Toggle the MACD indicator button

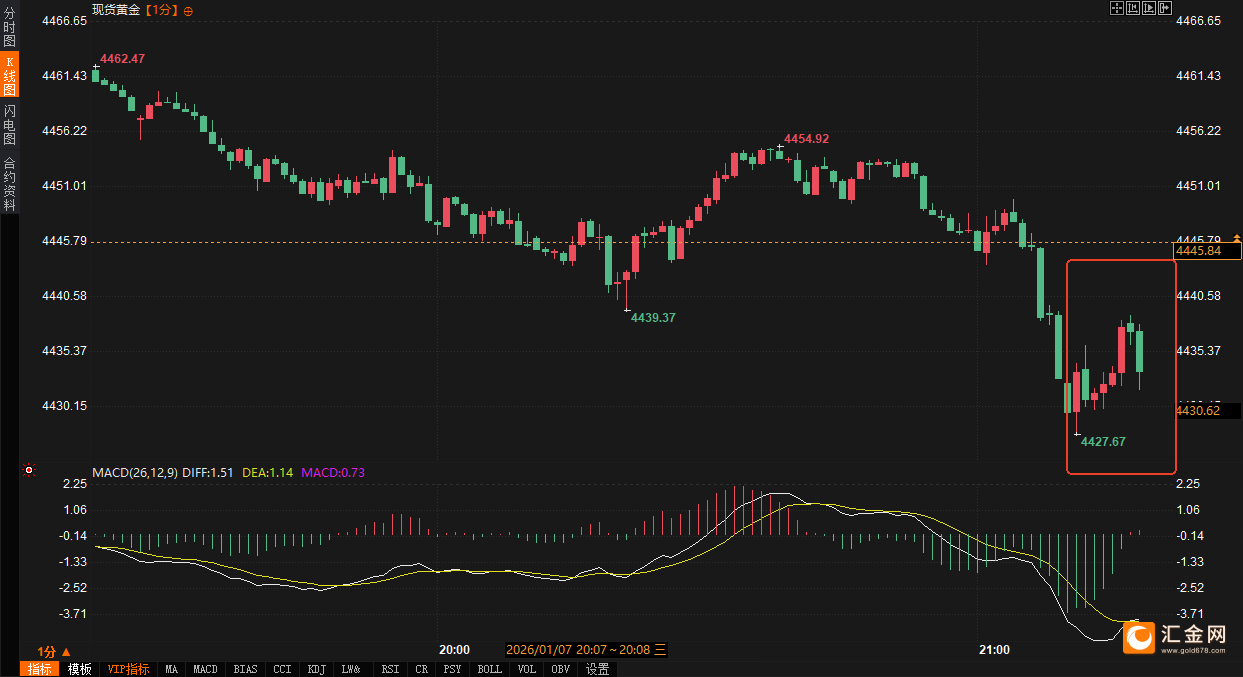point(205,669)
